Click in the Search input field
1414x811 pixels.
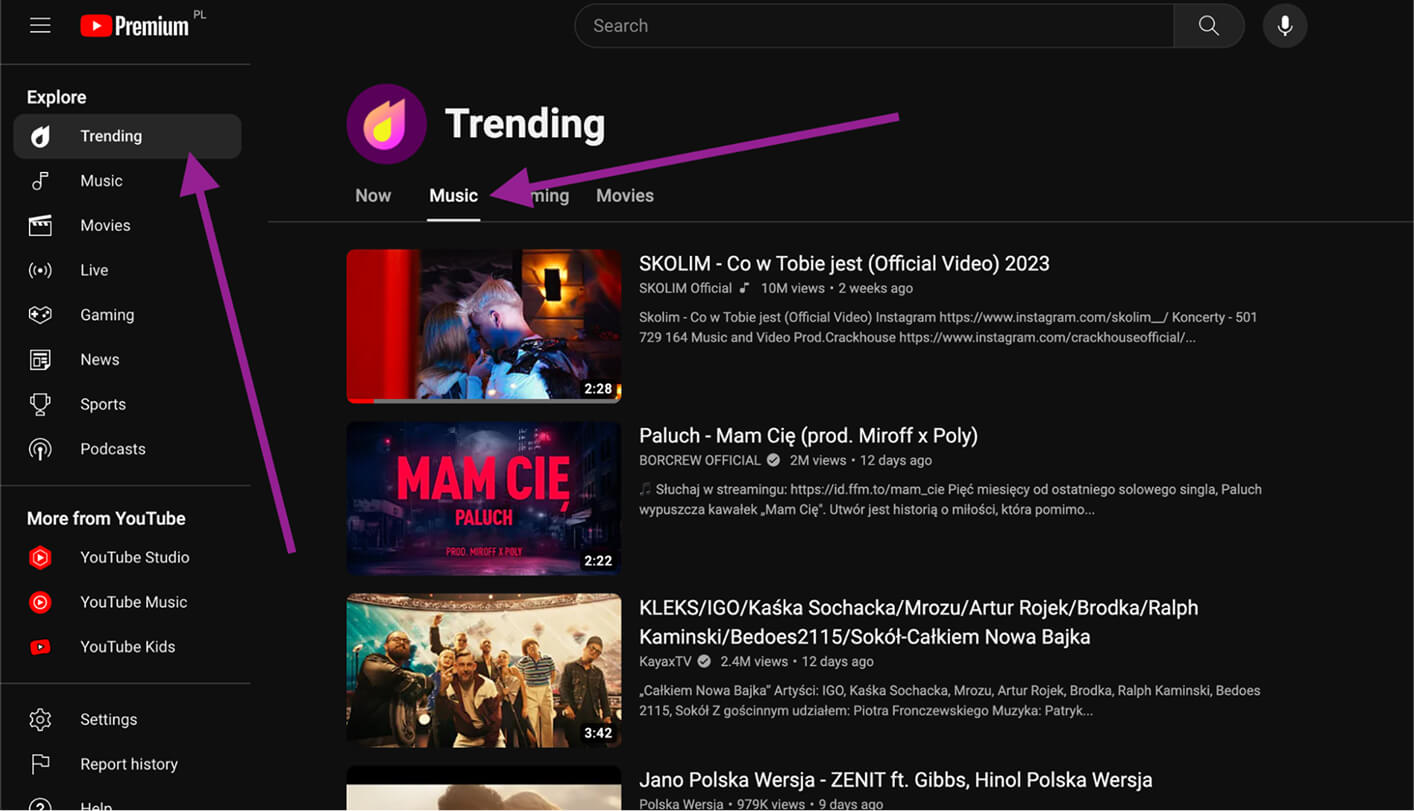tap(874, 26)
